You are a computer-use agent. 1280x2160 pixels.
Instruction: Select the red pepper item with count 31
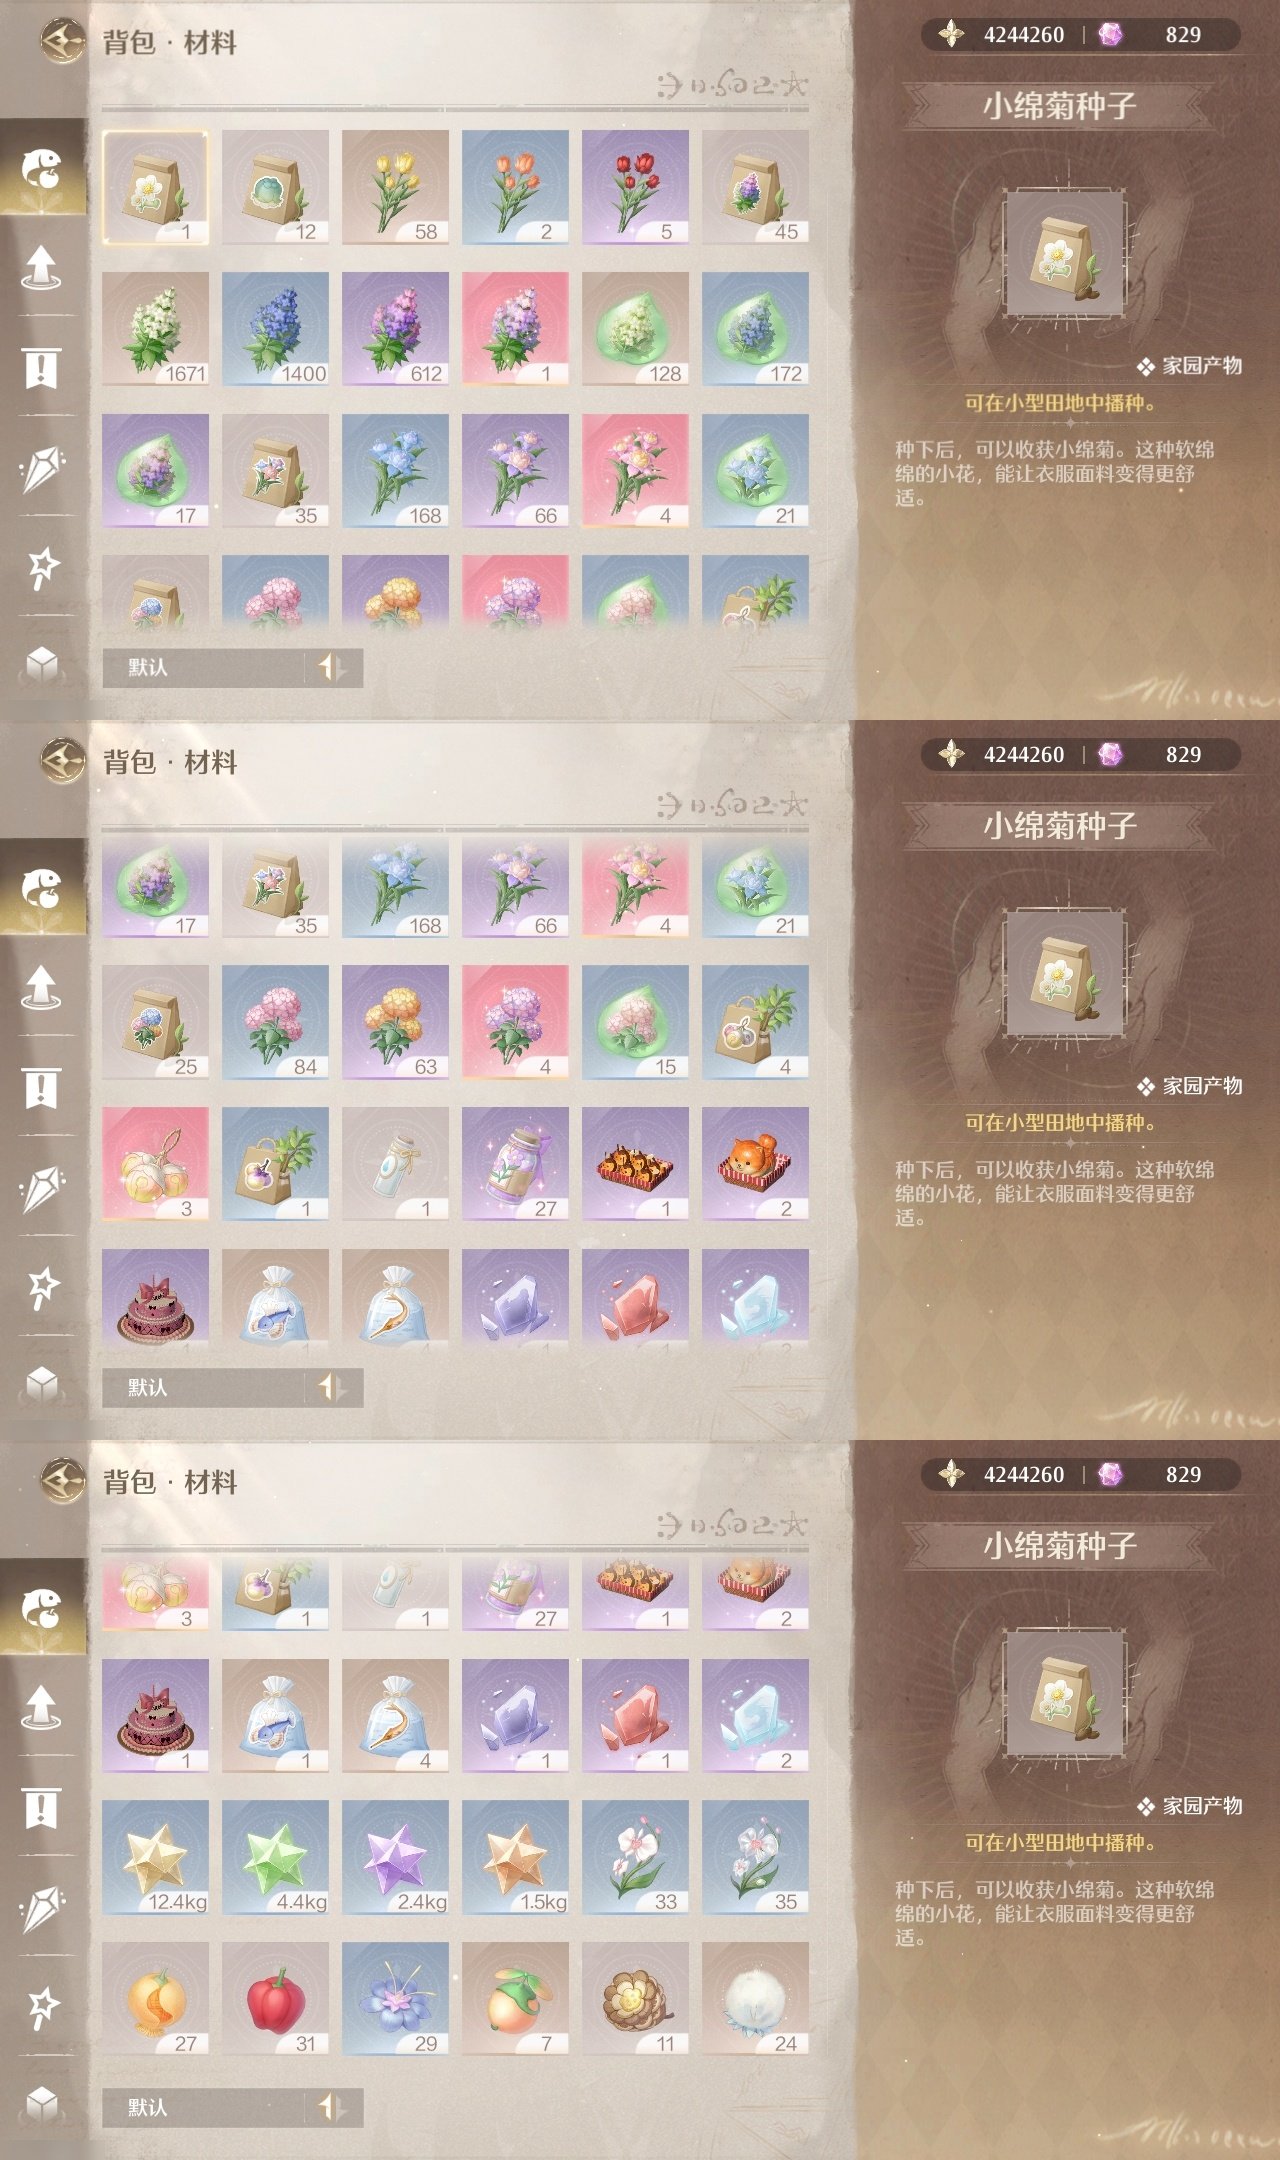[275, 1999]
